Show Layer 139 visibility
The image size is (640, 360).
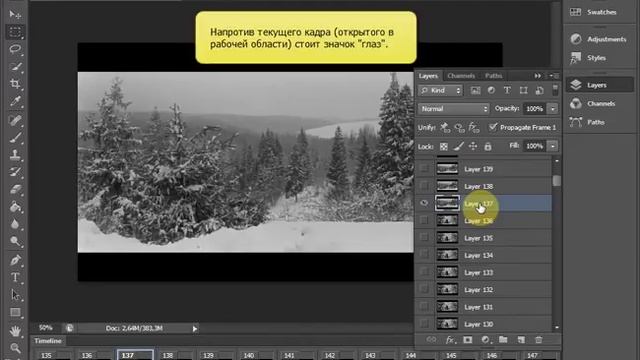pos(424,169)
